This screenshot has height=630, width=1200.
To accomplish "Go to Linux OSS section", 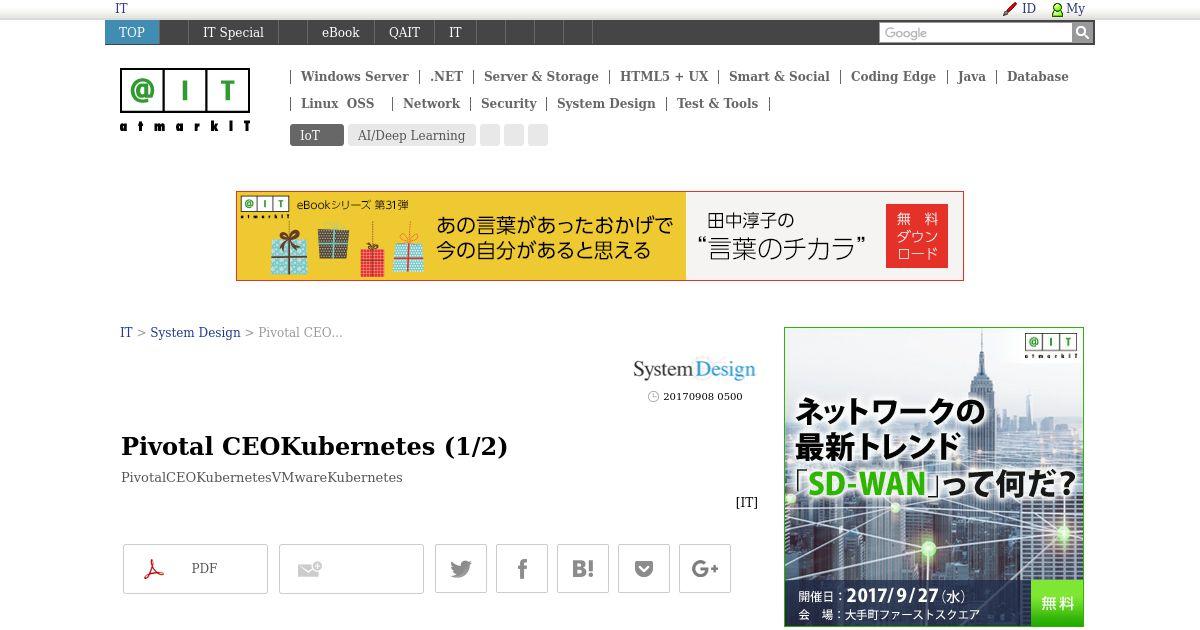I will click(337, 103).
